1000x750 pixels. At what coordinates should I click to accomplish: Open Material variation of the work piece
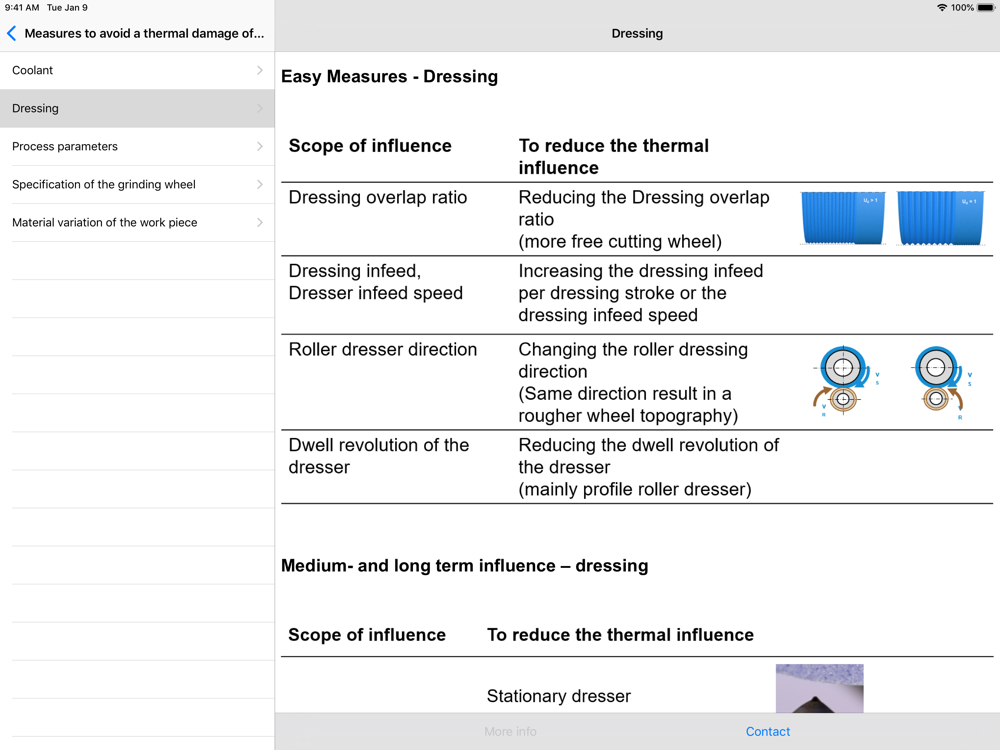point(137,223)
